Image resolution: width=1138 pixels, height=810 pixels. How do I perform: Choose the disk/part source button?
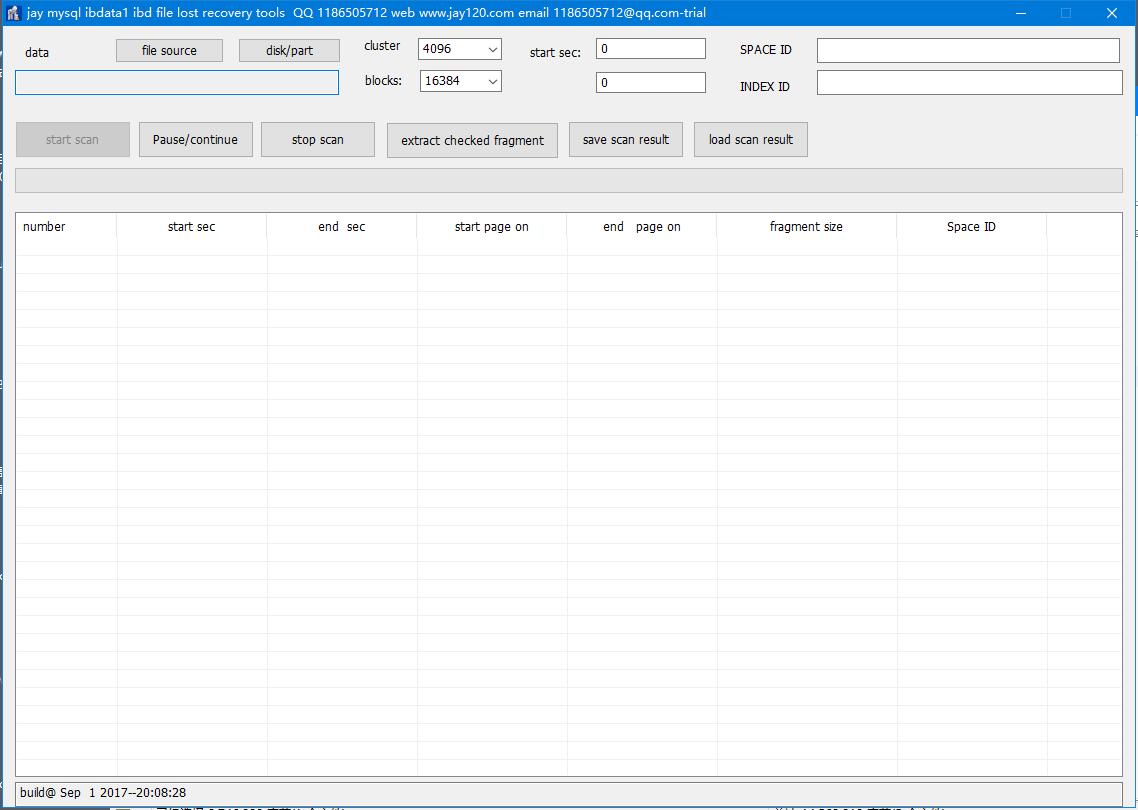(x=290, y=51)
